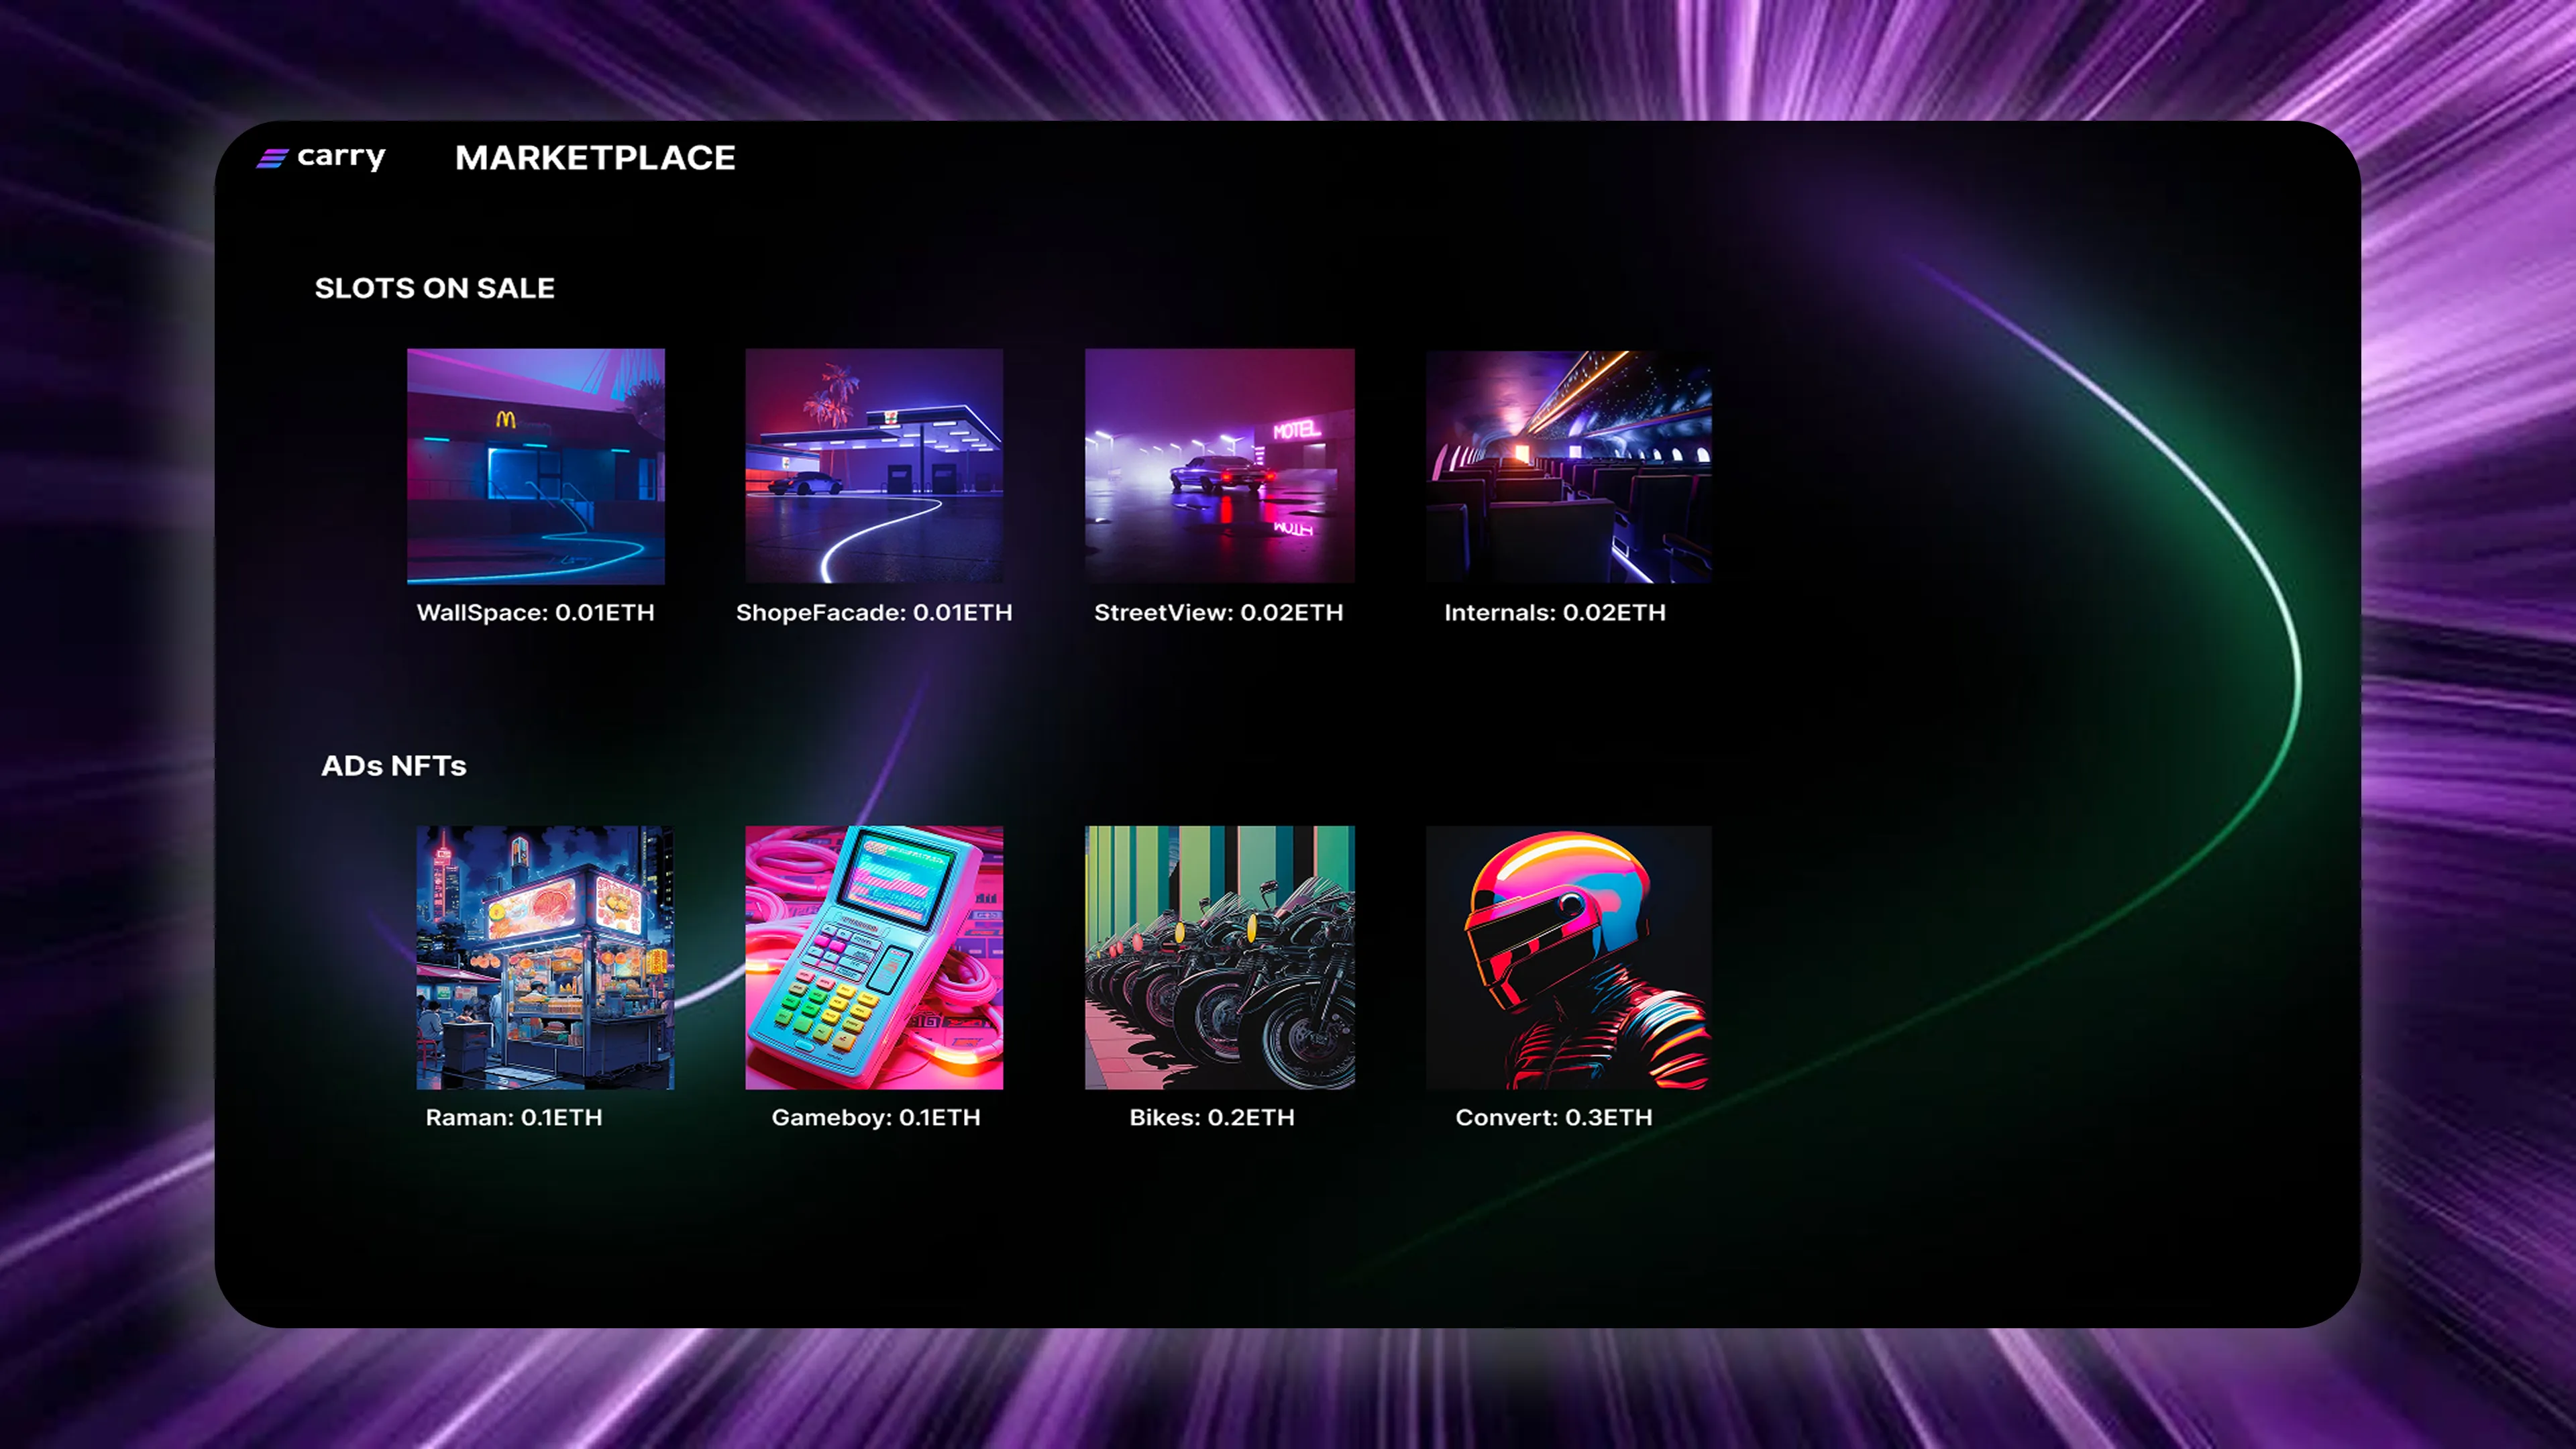This screenshot has height=1449, width=2576.
Task: Open the Internals airplane cabin thumbnail
Action: click(1568, 466)
